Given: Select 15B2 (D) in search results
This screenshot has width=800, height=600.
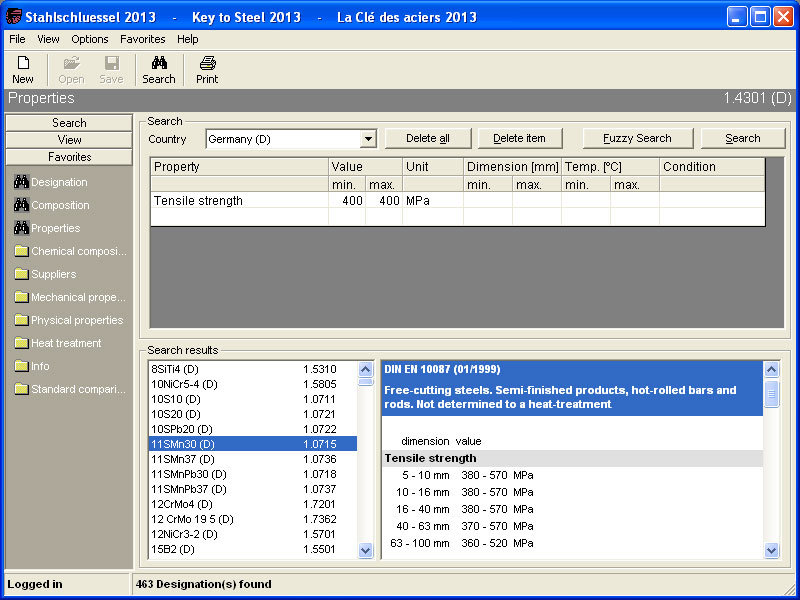Looking at the screenshot, I should [253, 549].
